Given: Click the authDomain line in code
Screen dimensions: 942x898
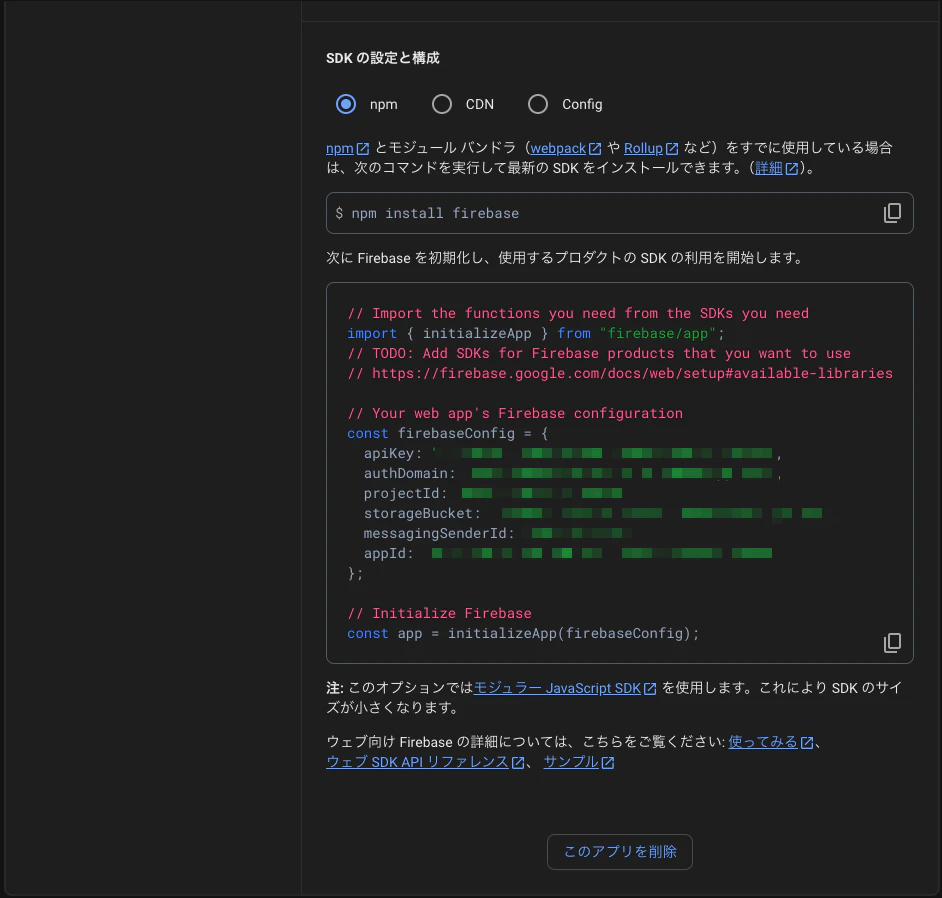Looking at the screenshot, I should (573, 473).
